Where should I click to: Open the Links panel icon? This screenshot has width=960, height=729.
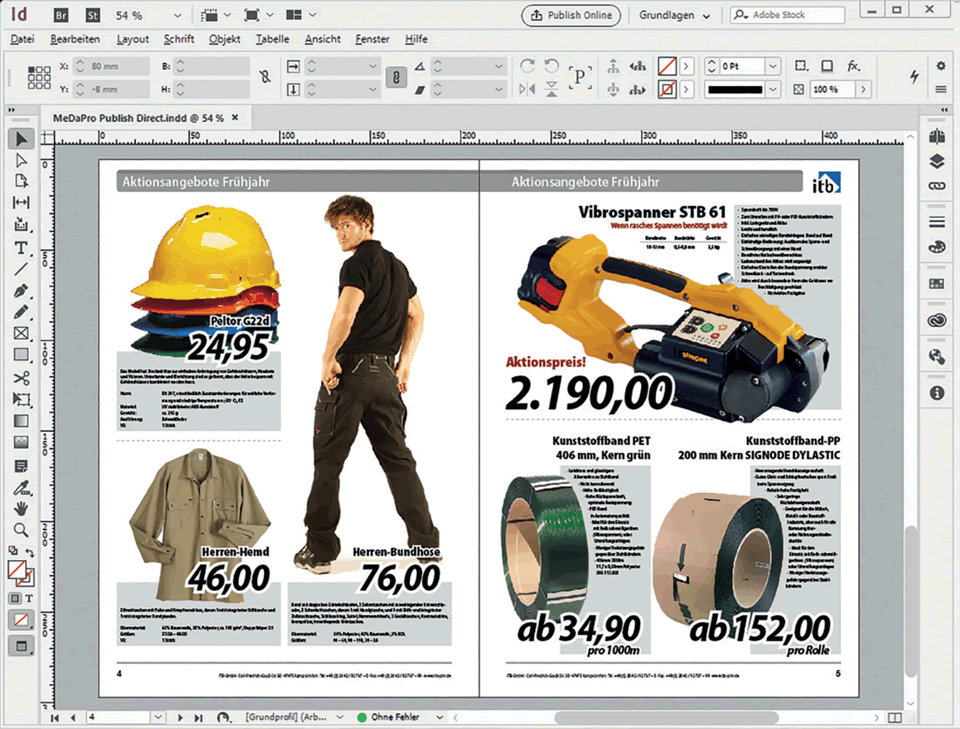[937, 185]
